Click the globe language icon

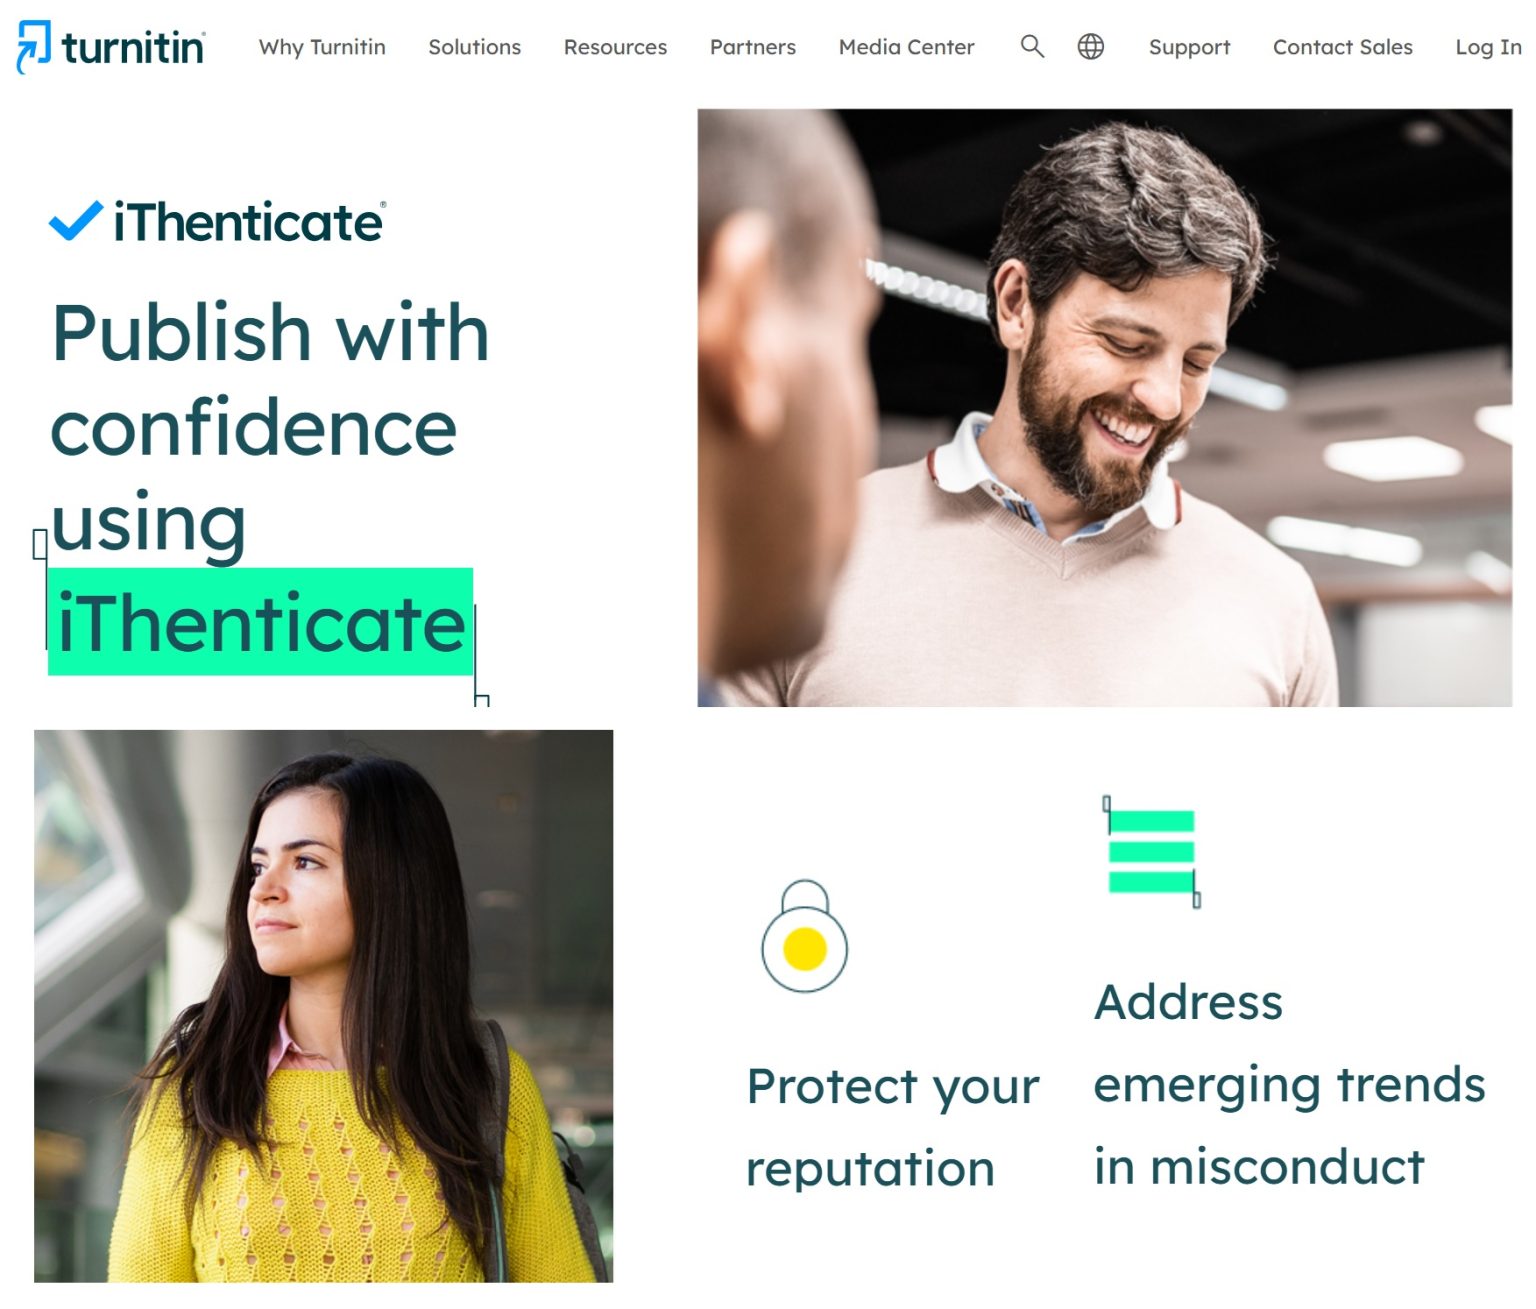point(1090,46)
